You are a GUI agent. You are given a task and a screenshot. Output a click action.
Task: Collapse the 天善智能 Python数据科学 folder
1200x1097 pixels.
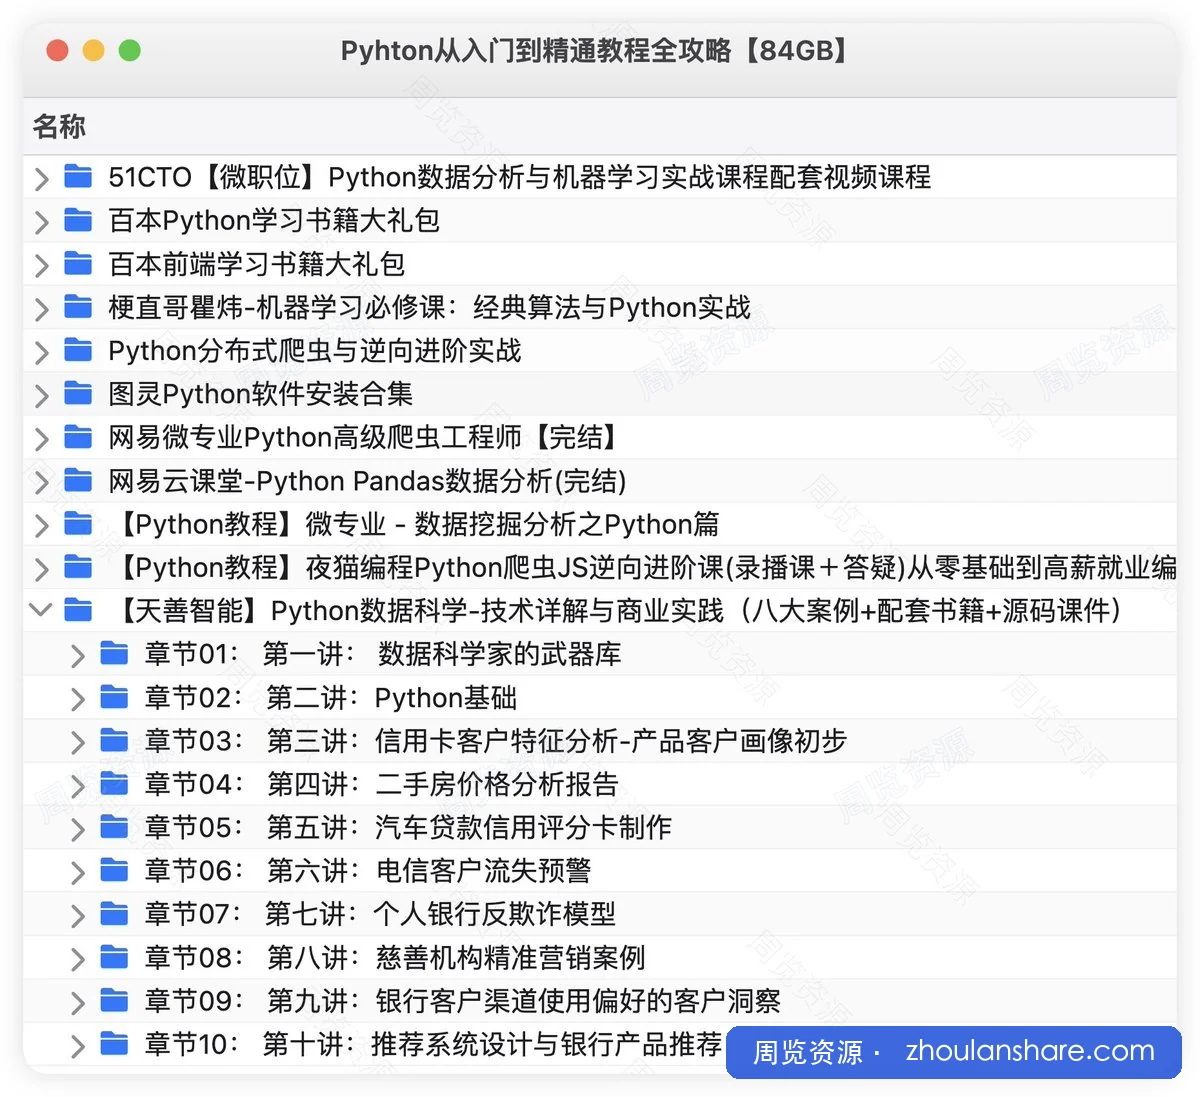pyautogui.click(x=41, y=609)
